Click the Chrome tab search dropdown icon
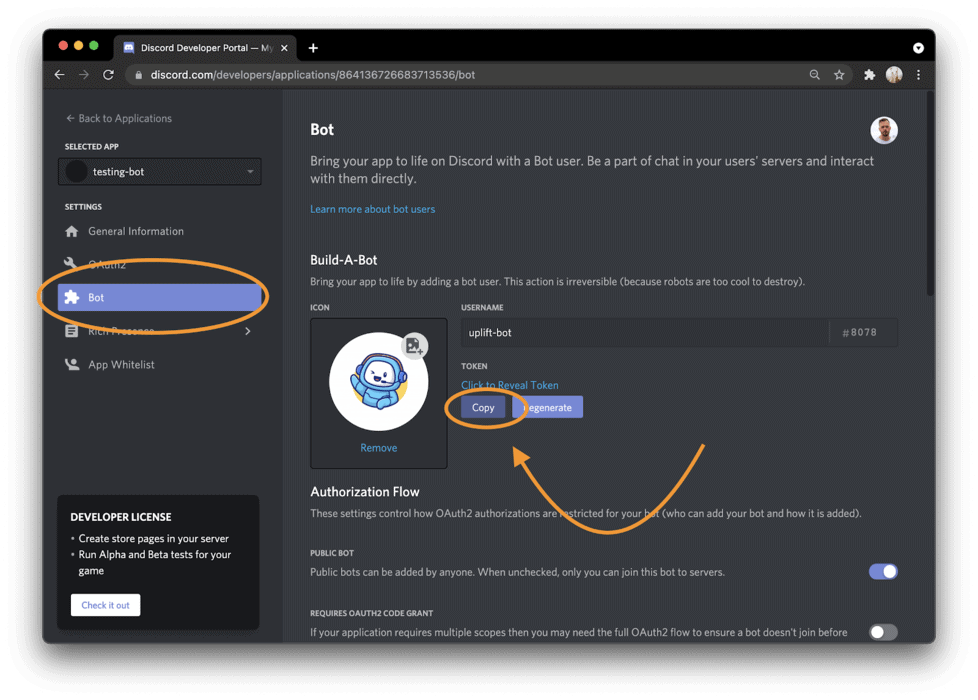Viewport: 978px width, 700px height. coord(918,48)
